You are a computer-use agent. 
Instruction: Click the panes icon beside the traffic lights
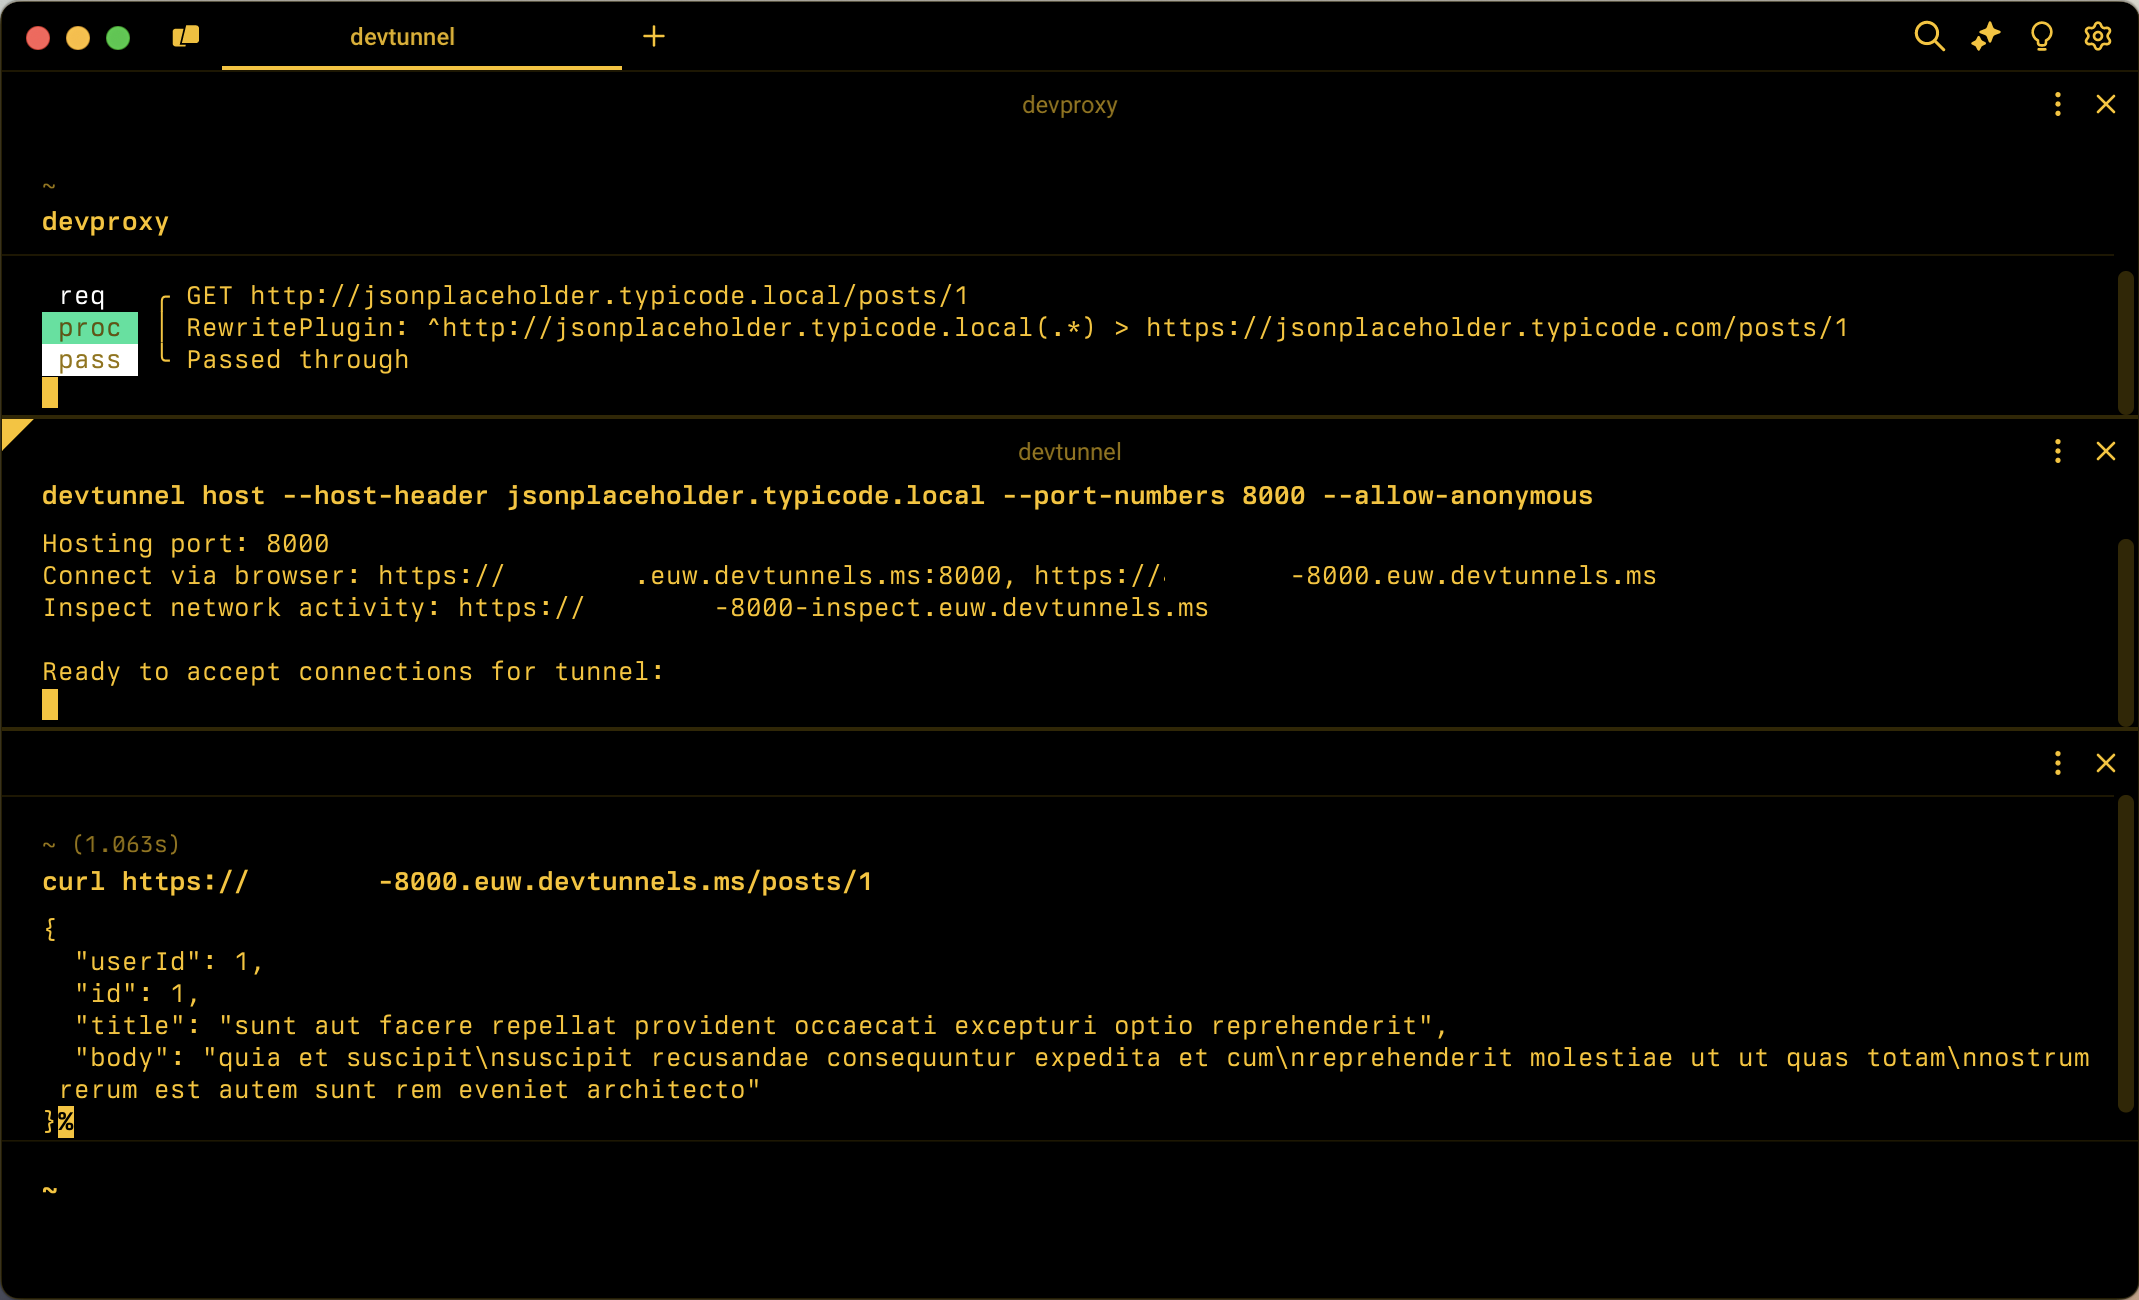point(186,36)
